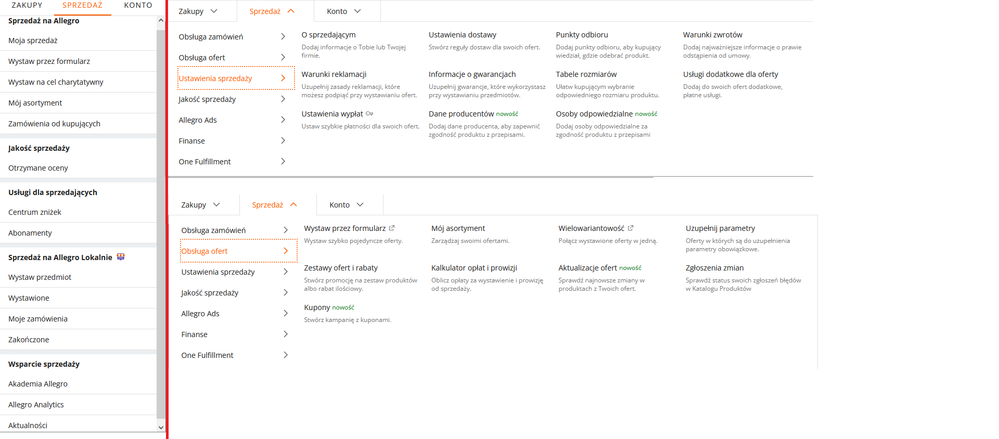This screenshot has width=999, height=439.
Task: Switch to ZAKUPY tab in left sidebar
Action: 27,5
